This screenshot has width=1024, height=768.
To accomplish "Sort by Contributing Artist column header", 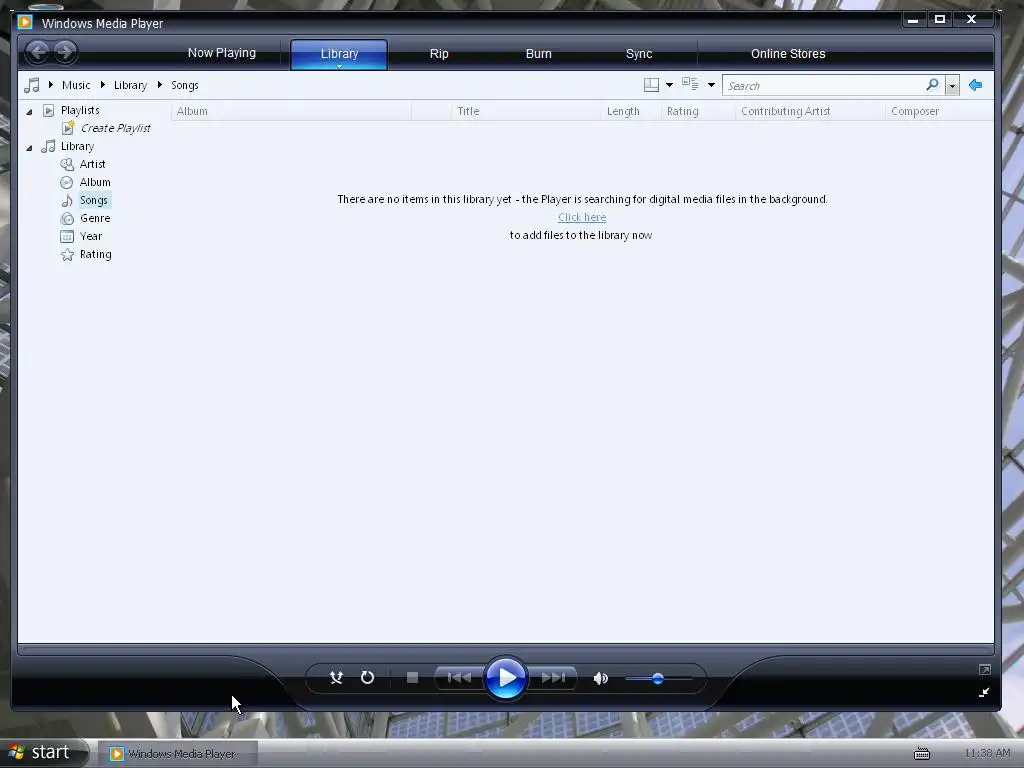I will click(x=810, y=111).
